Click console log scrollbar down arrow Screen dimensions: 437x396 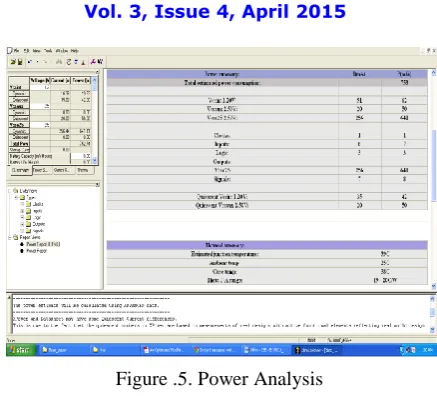pos(432,329)
